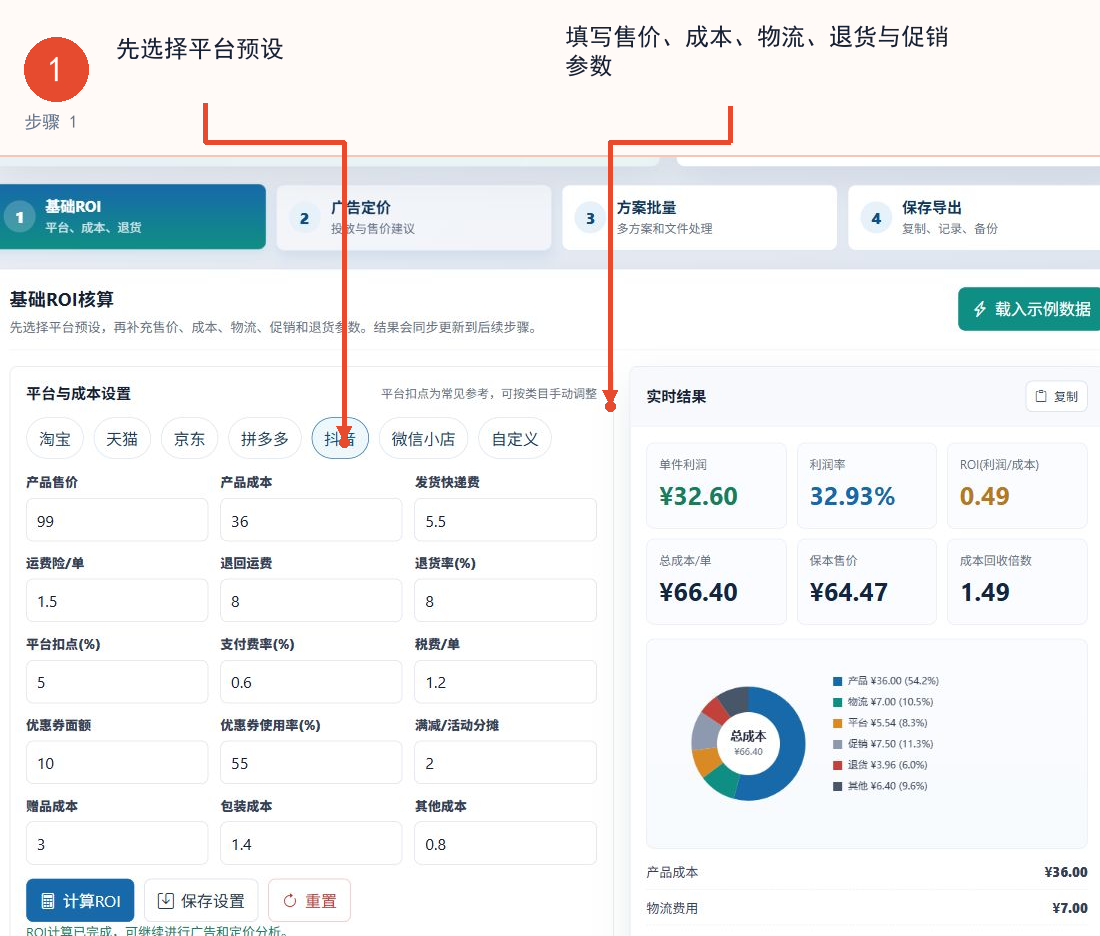
Task: Select the 拼多多 platform preset
Action: 264,439
